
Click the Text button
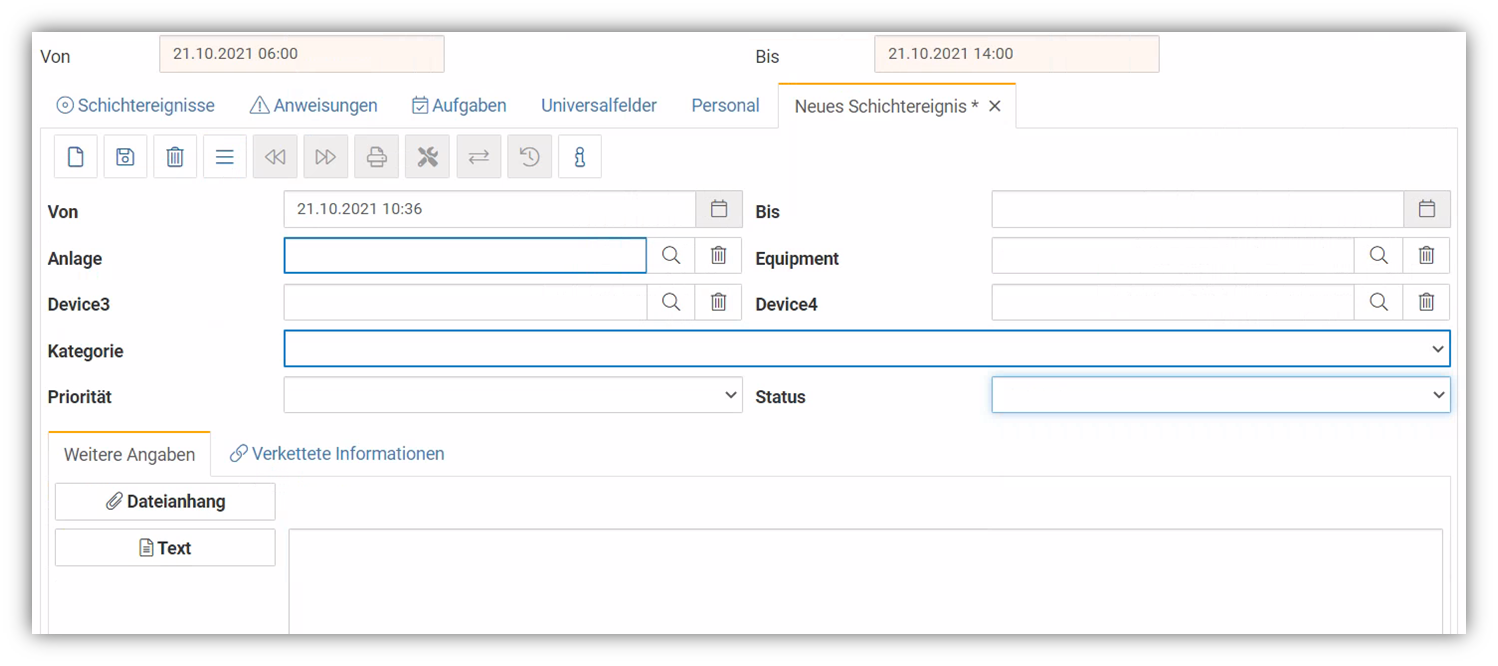(165, 548)
